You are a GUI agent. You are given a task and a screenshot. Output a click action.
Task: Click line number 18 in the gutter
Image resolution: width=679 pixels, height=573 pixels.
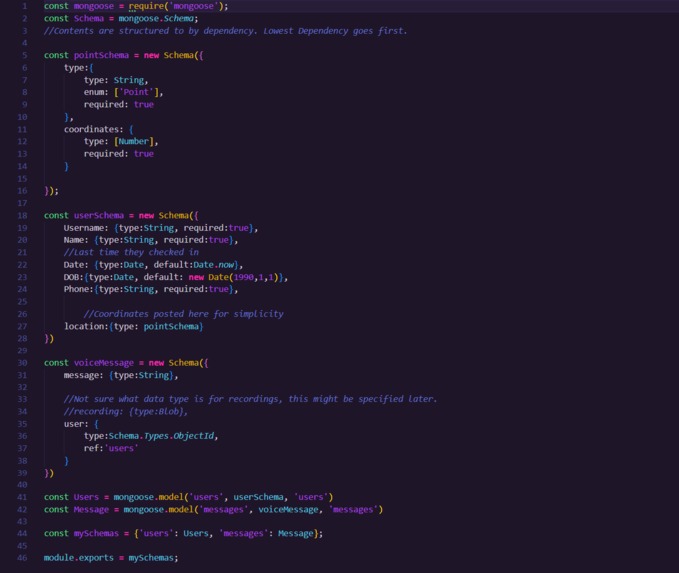pos(23,216)
